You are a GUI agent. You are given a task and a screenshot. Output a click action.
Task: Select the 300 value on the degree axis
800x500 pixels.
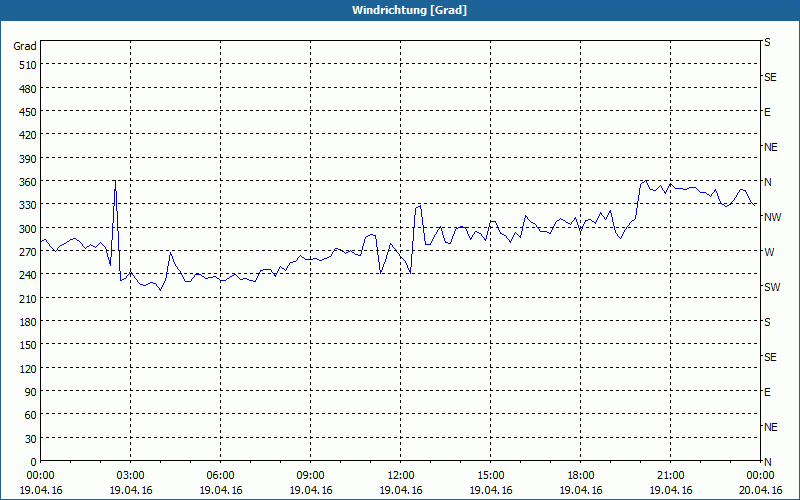pyautogui.click(x=28, y=229)
